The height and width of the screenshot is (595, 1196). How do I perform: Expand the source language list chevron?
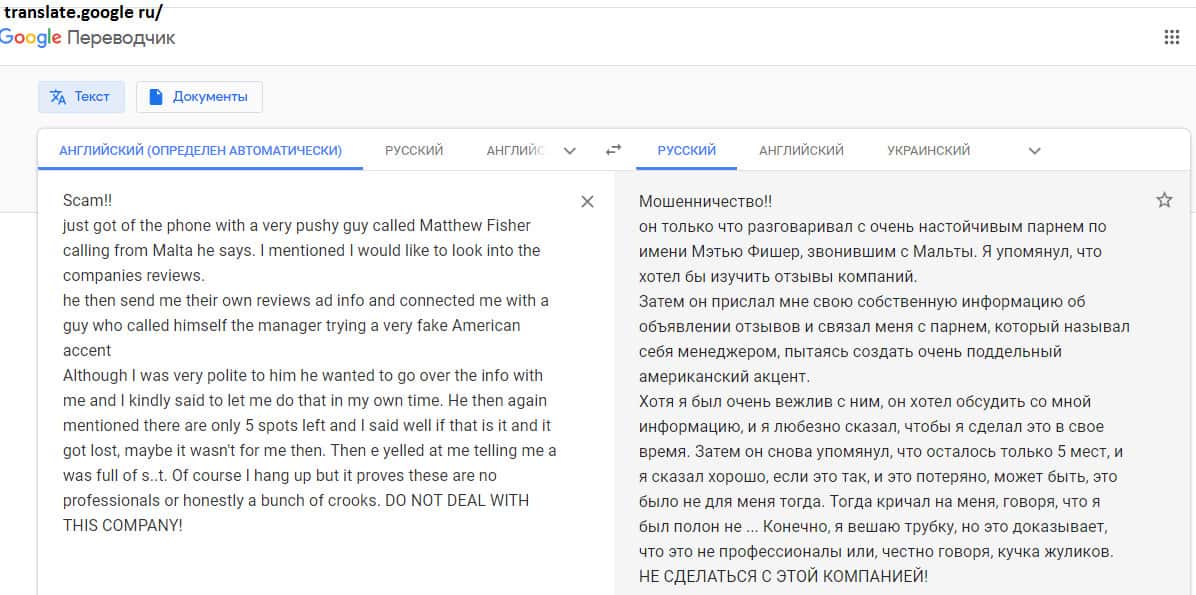coord(570,151)
